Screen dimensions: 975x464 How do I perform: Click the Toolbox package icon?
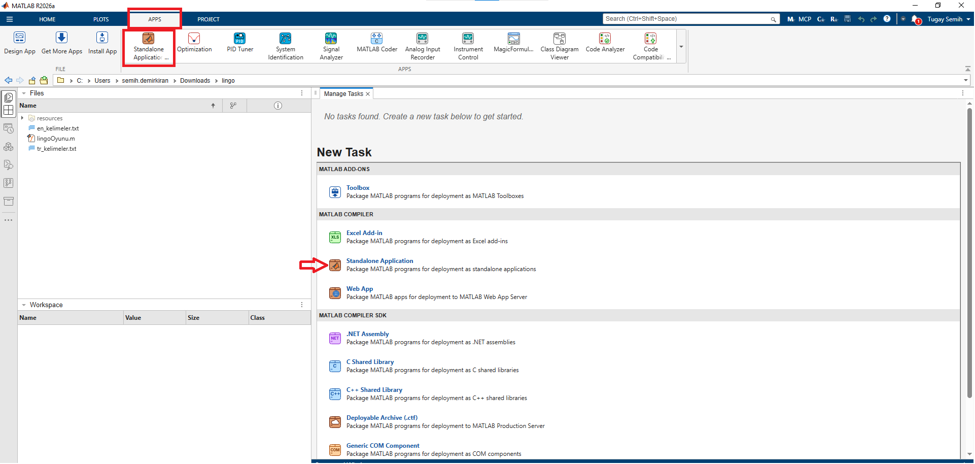(x=335, y=192)
